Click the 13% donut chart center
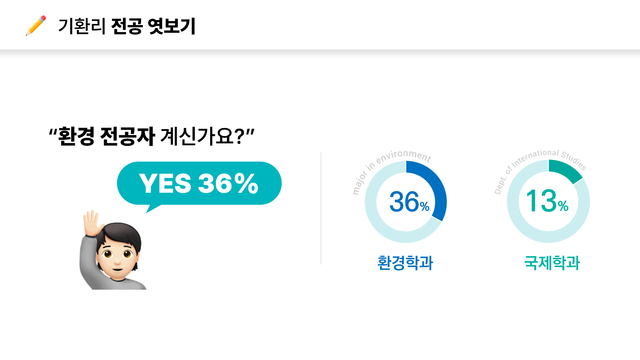This screenshot has width=640, height=360. tap(548, 201)
